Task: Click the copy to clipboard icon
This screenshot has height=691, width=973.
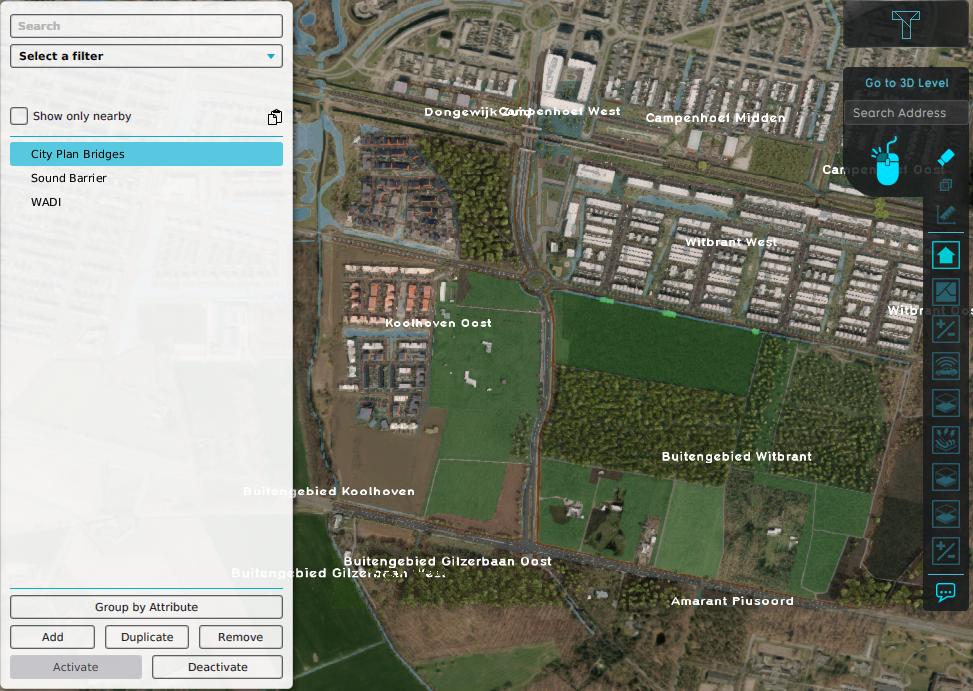Action: click(274, 117)
